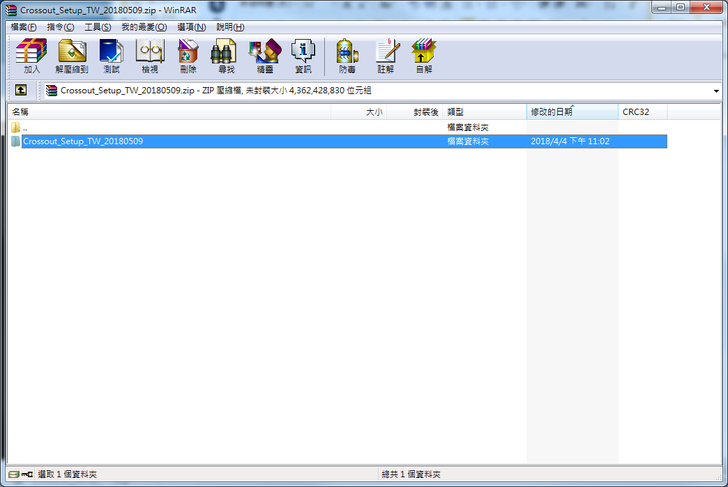Screen dimensions: 728x487
Task: Sort by 名稱 column header
Action: (x=169, y=112)
